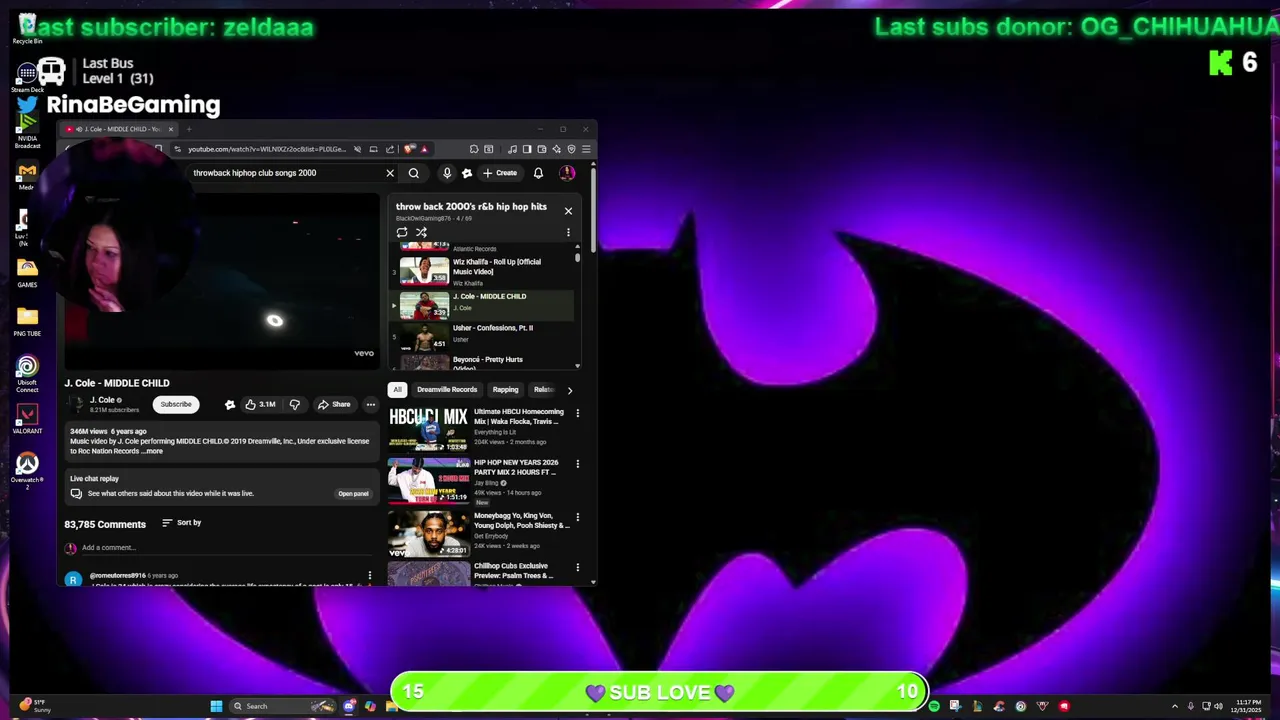1280x720 pixels.
Task: Open Ultimate HBCU Homecoming Mix video thumbnail
Action: [428, 428]
